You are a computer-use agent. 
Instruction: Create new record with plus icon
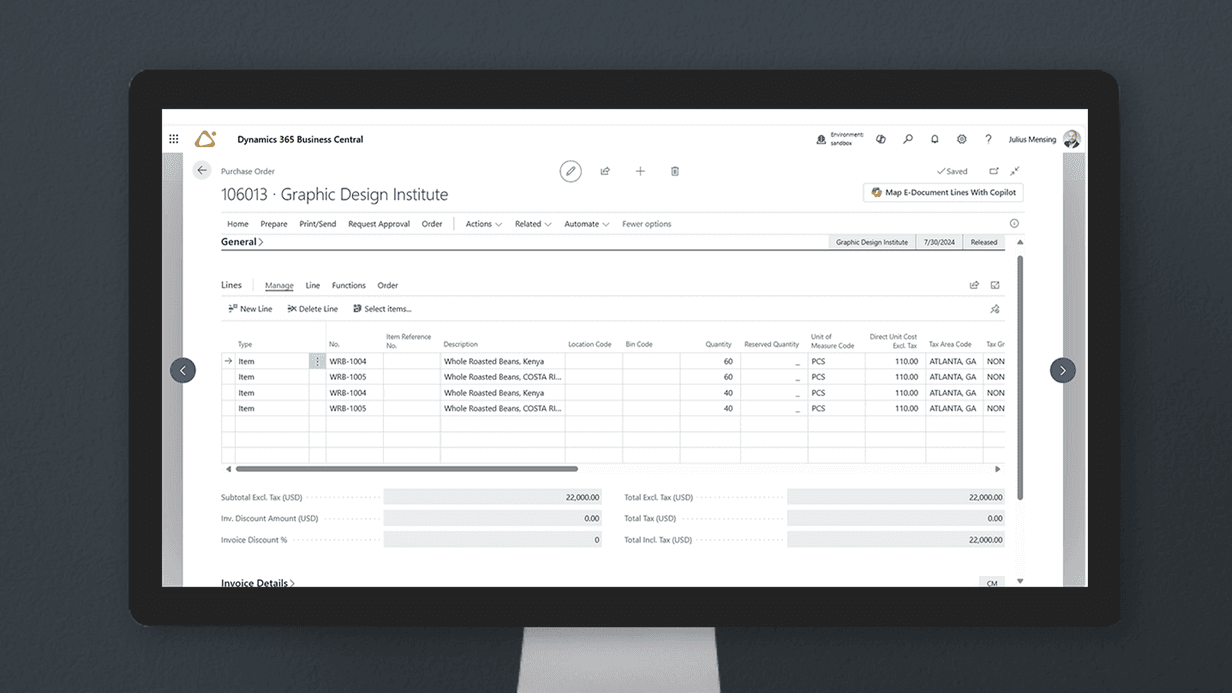[640, 171]
